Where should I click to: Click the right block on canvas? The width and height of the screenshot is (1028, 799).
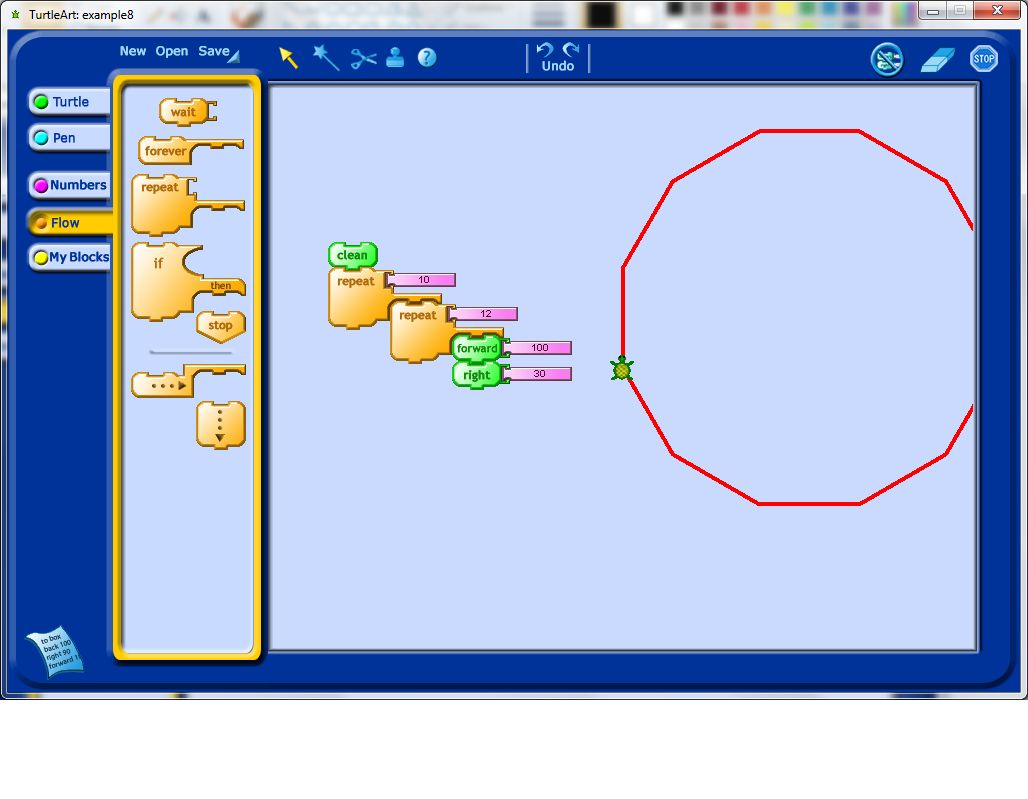pos(477,375)
